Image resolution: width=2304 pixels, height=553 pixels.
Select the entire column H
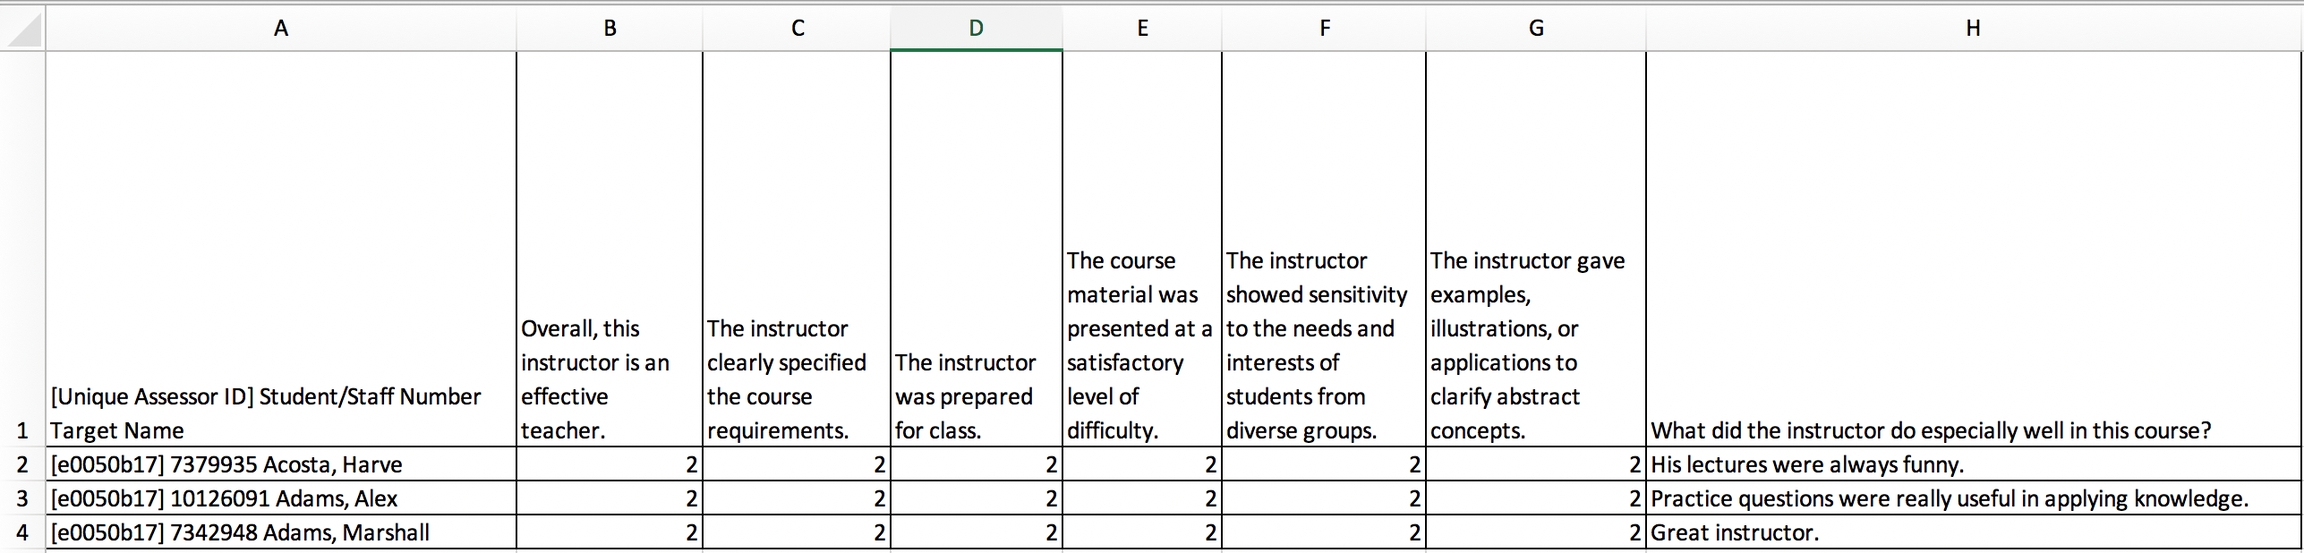point(1973,29)
